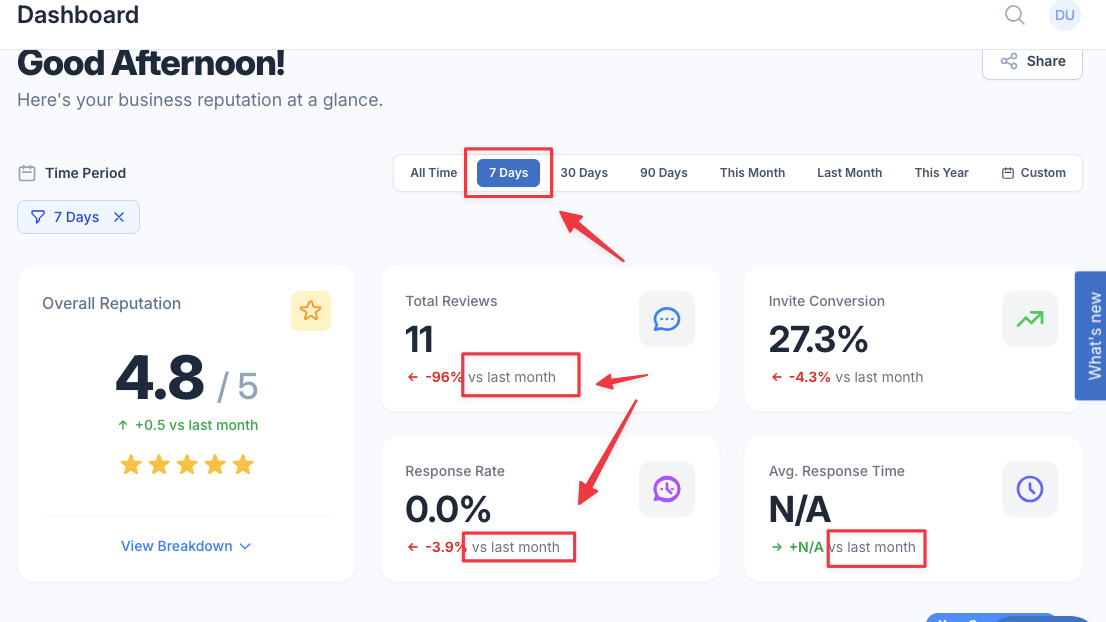Choose the This Year period

tap(941, 173)
